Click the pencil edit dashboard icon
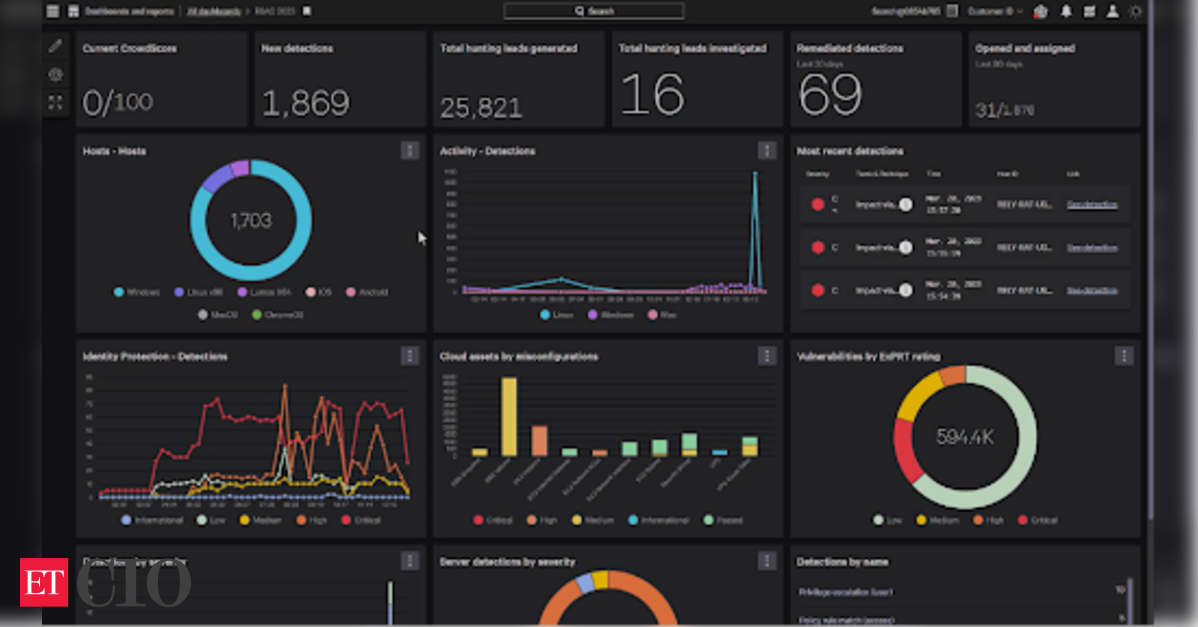Image resolution: width=1198 pixels, height=627 pixels. (55, 46)
